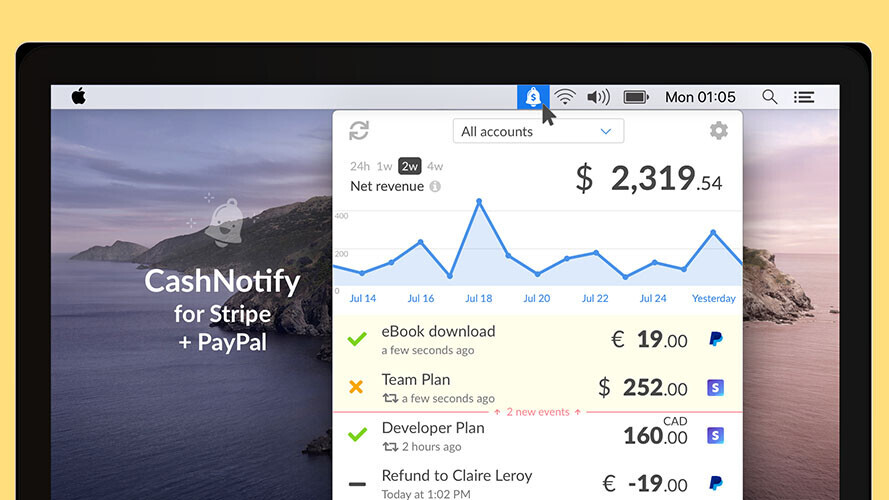Click the Jul 18 peak on revenue chart
889x500 pixels.
[x=479, y=202]
